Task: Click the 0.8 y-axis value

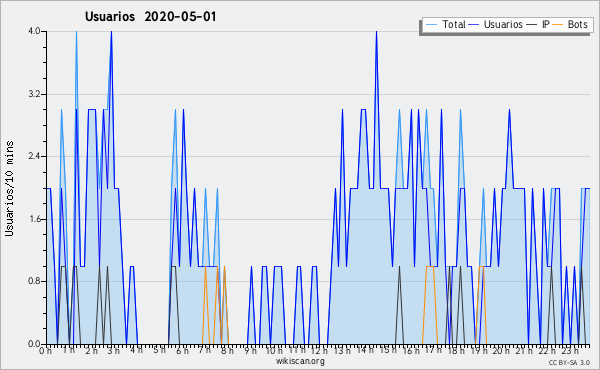Action: pyautogui.click(x=34, y=281)
